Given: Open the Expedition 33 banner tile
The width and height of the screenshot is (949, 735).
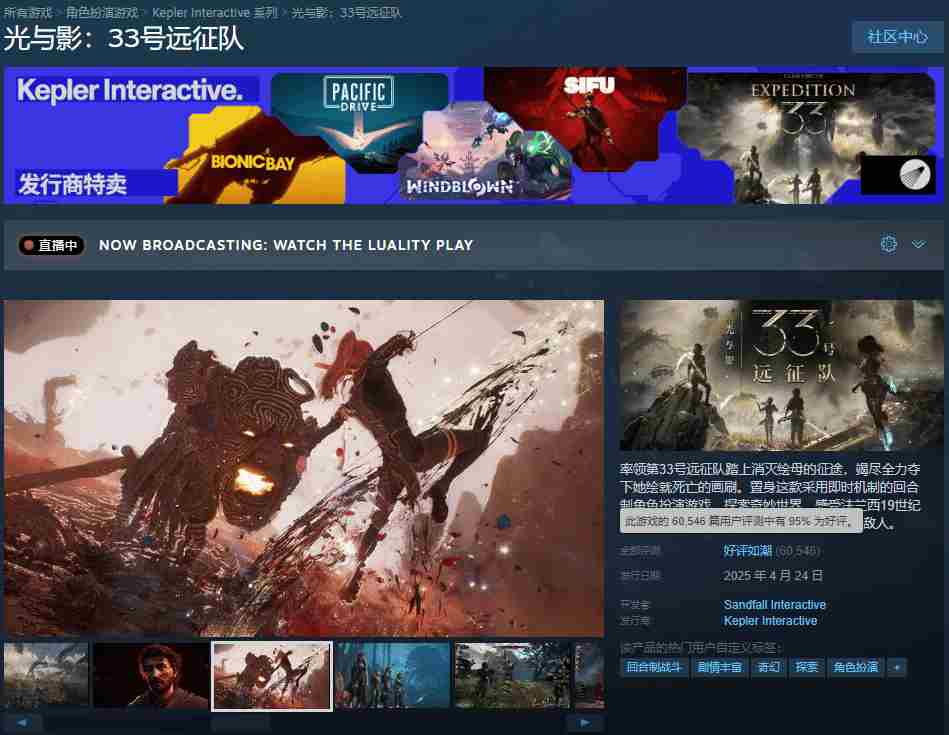Looking at the screenshot, I should pos(805,138).
